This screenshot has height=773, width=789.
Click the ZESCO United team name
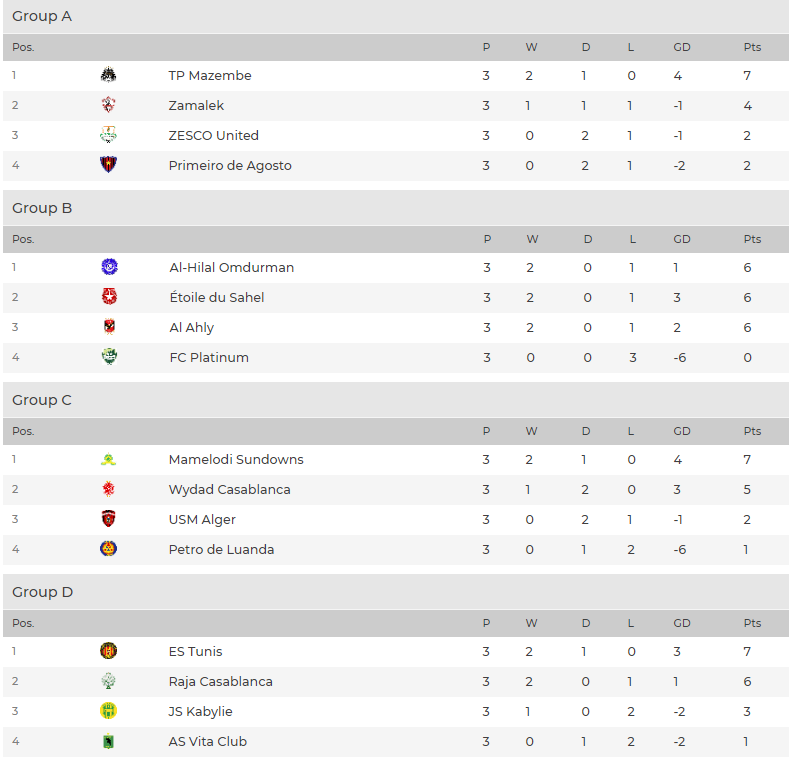213,135
